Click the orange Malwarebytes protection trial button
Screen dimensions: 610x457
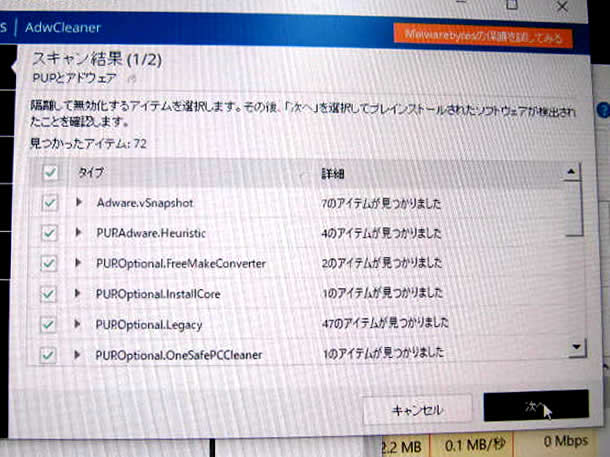tap(483, 37)
